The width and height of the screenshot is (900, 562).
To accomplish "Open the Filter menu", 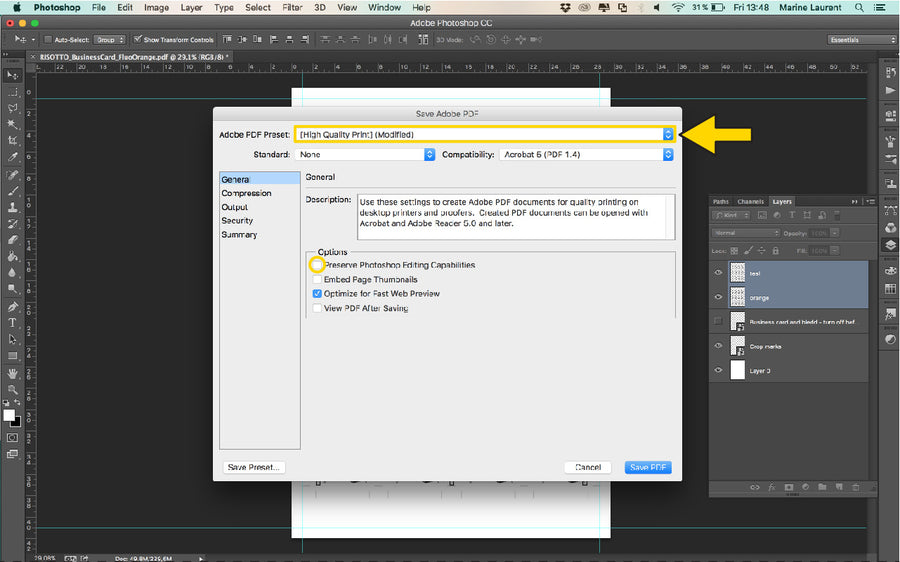I will tap(292, 7).
